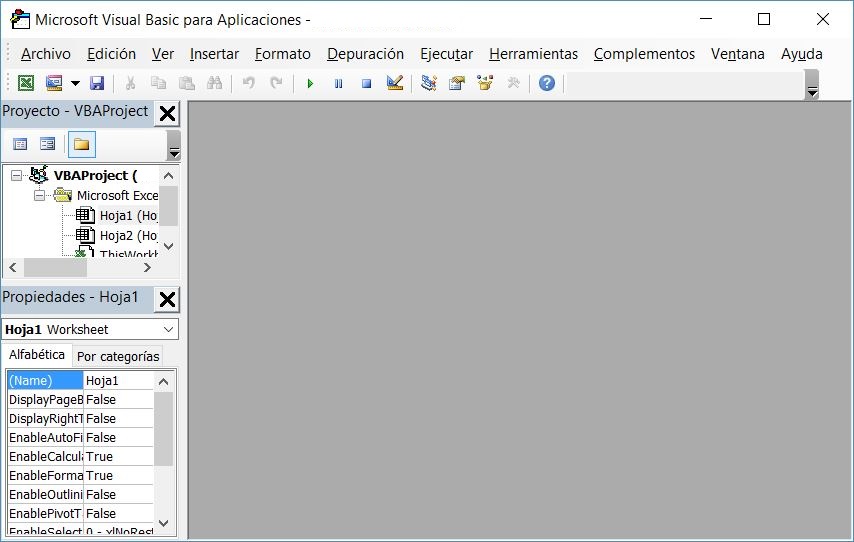Open the Insertar menu
Screen dimensions: 854x542
click(214, 54)
